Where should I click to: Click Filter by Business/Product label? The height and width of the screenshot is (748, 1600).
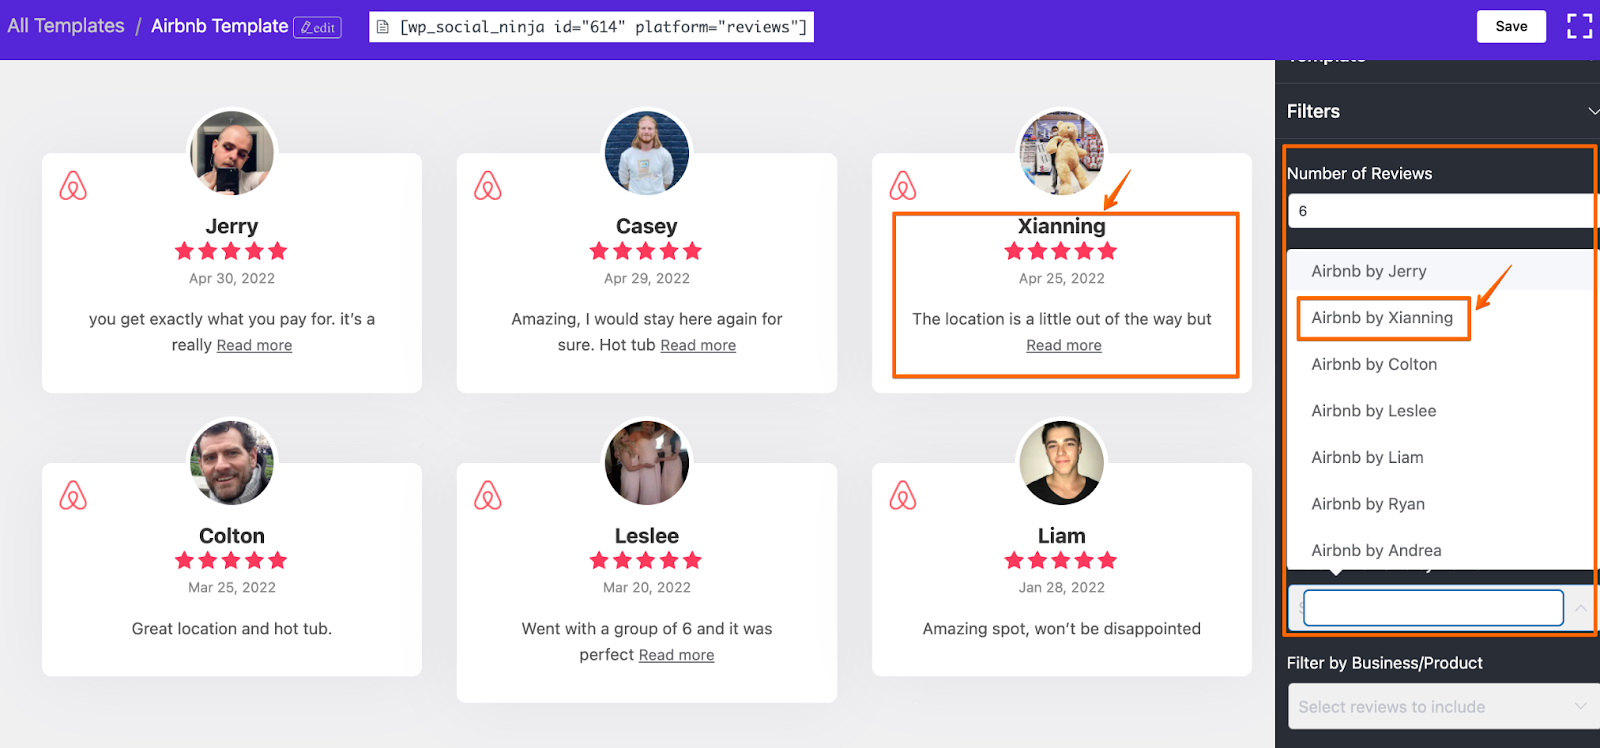(x=1384, y=663)
